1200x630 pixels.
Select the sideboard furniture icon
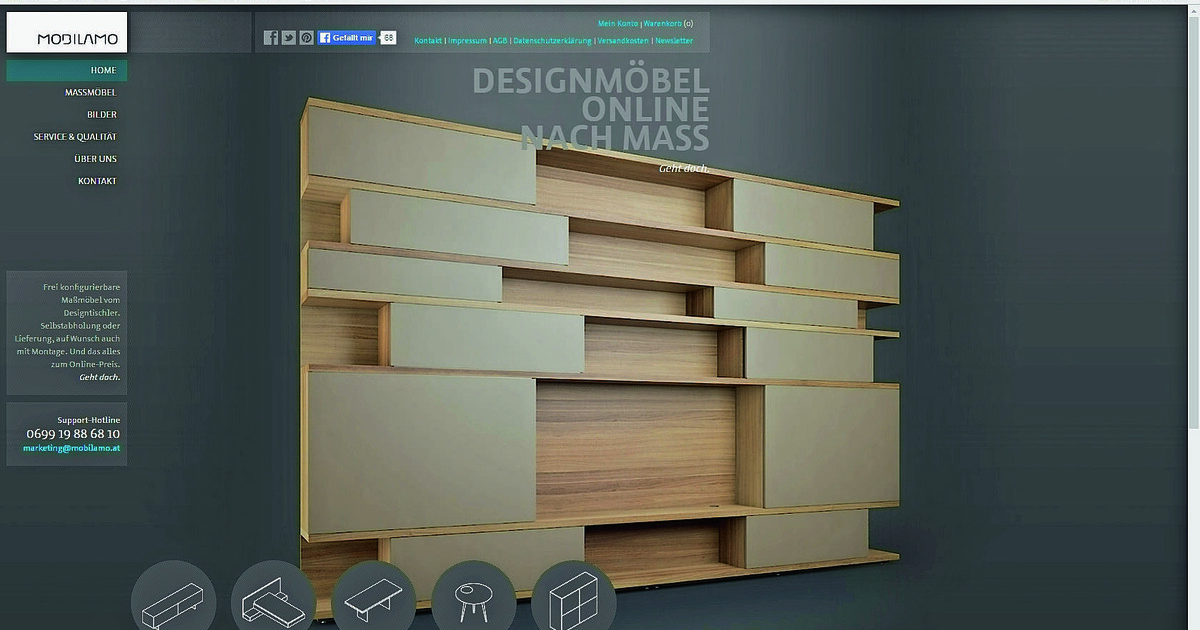coord(173,600)
